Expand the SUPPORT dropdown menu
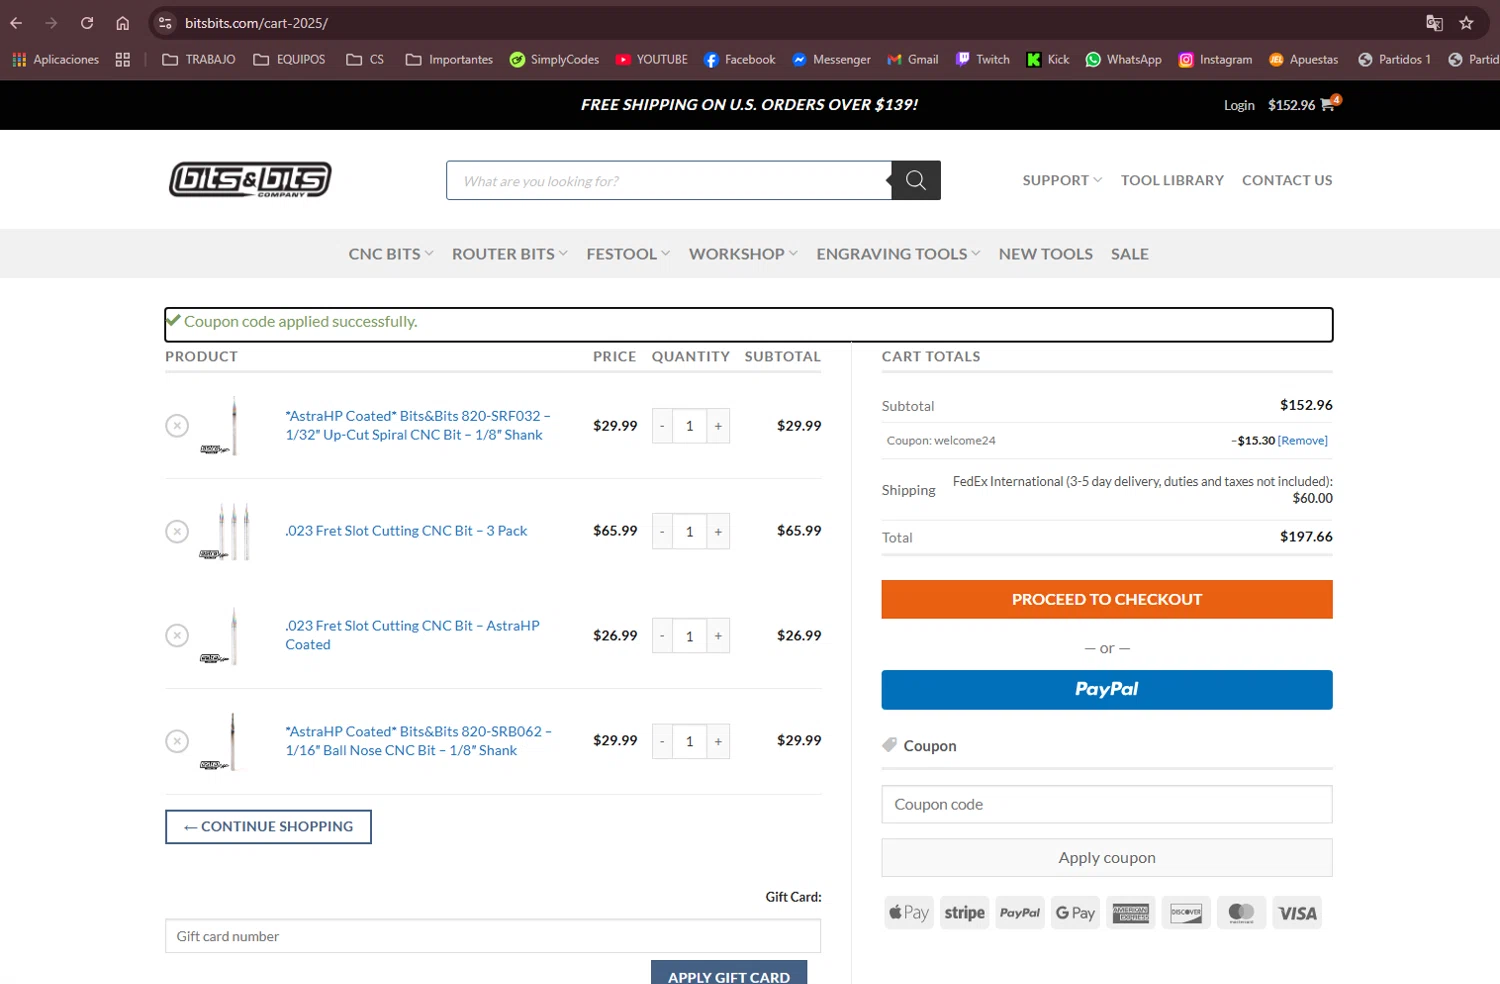The height and width of the screenshot is (984, 1500). 1062,180
